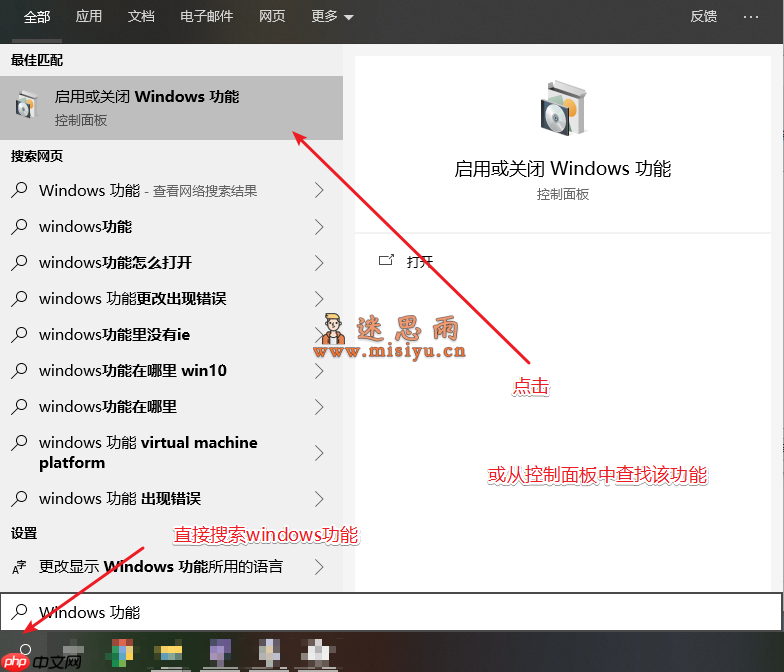This screenshot has height=672, width=784.
Task: Open the three-dot options menu
Action: [750, 17]
